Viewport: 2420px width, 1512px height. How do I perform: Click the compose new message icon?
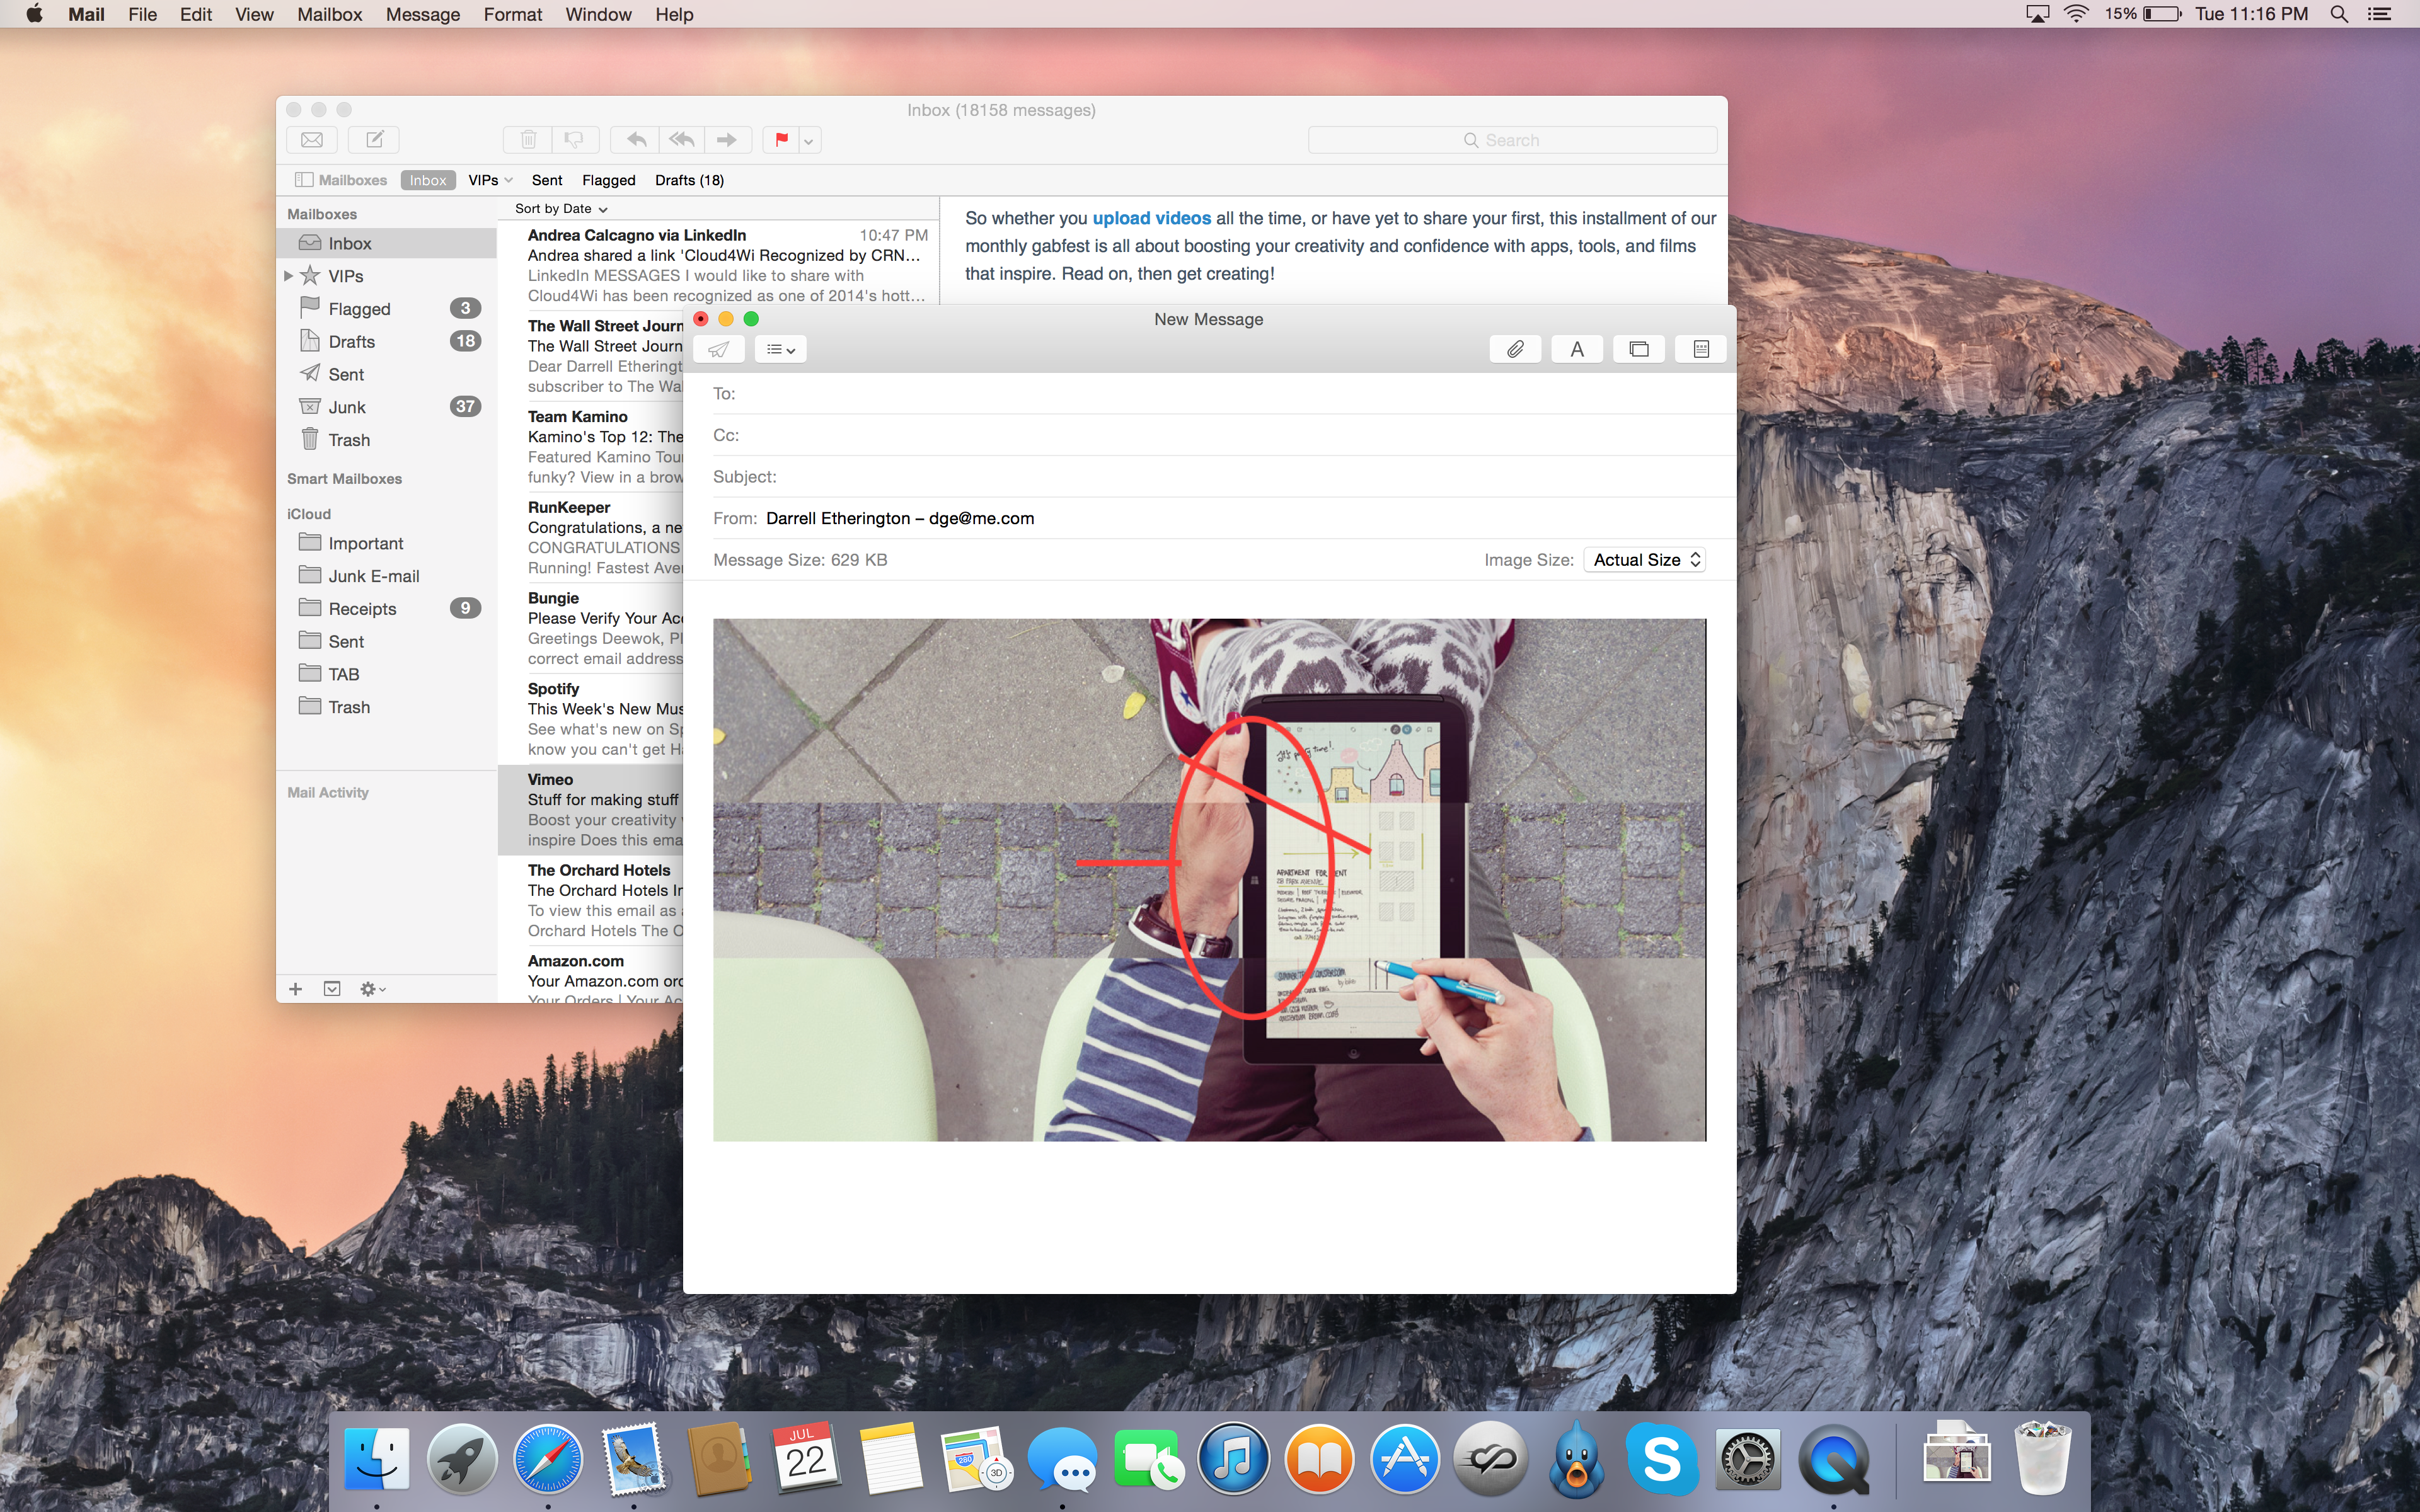point(374,140)
